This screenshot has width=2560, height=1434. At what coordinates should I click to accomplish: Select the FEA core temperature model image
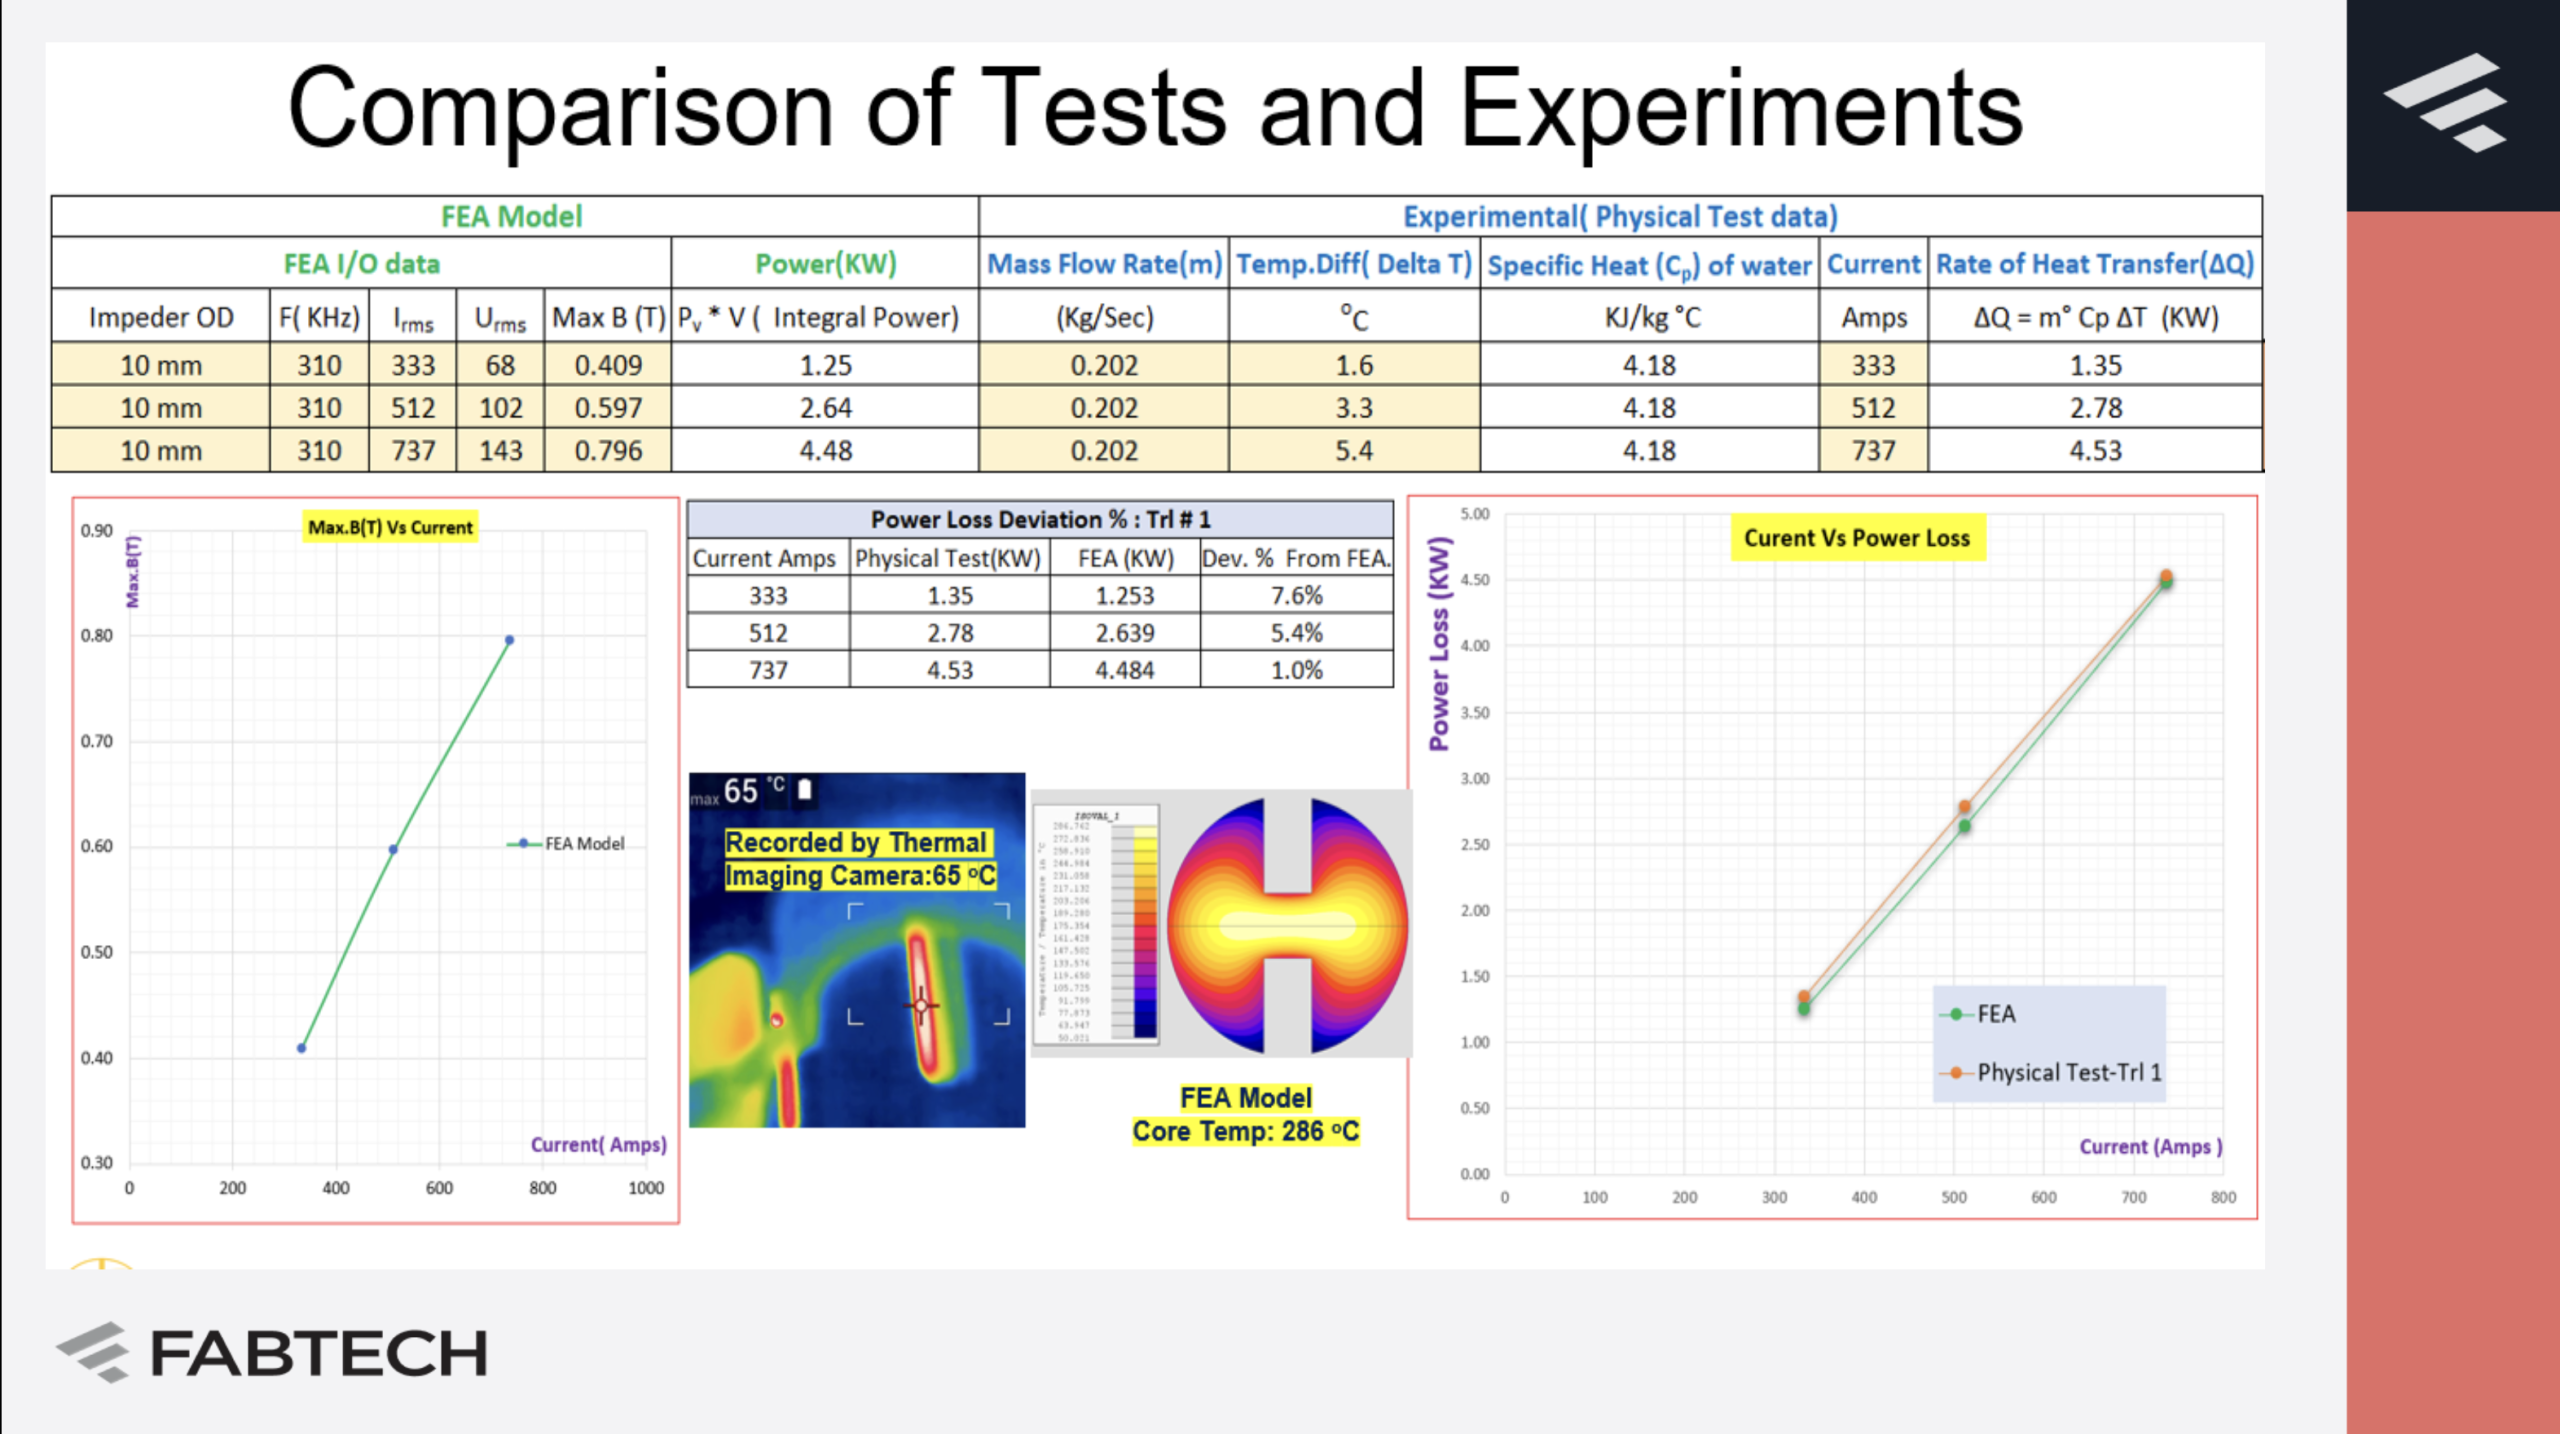1222,924
